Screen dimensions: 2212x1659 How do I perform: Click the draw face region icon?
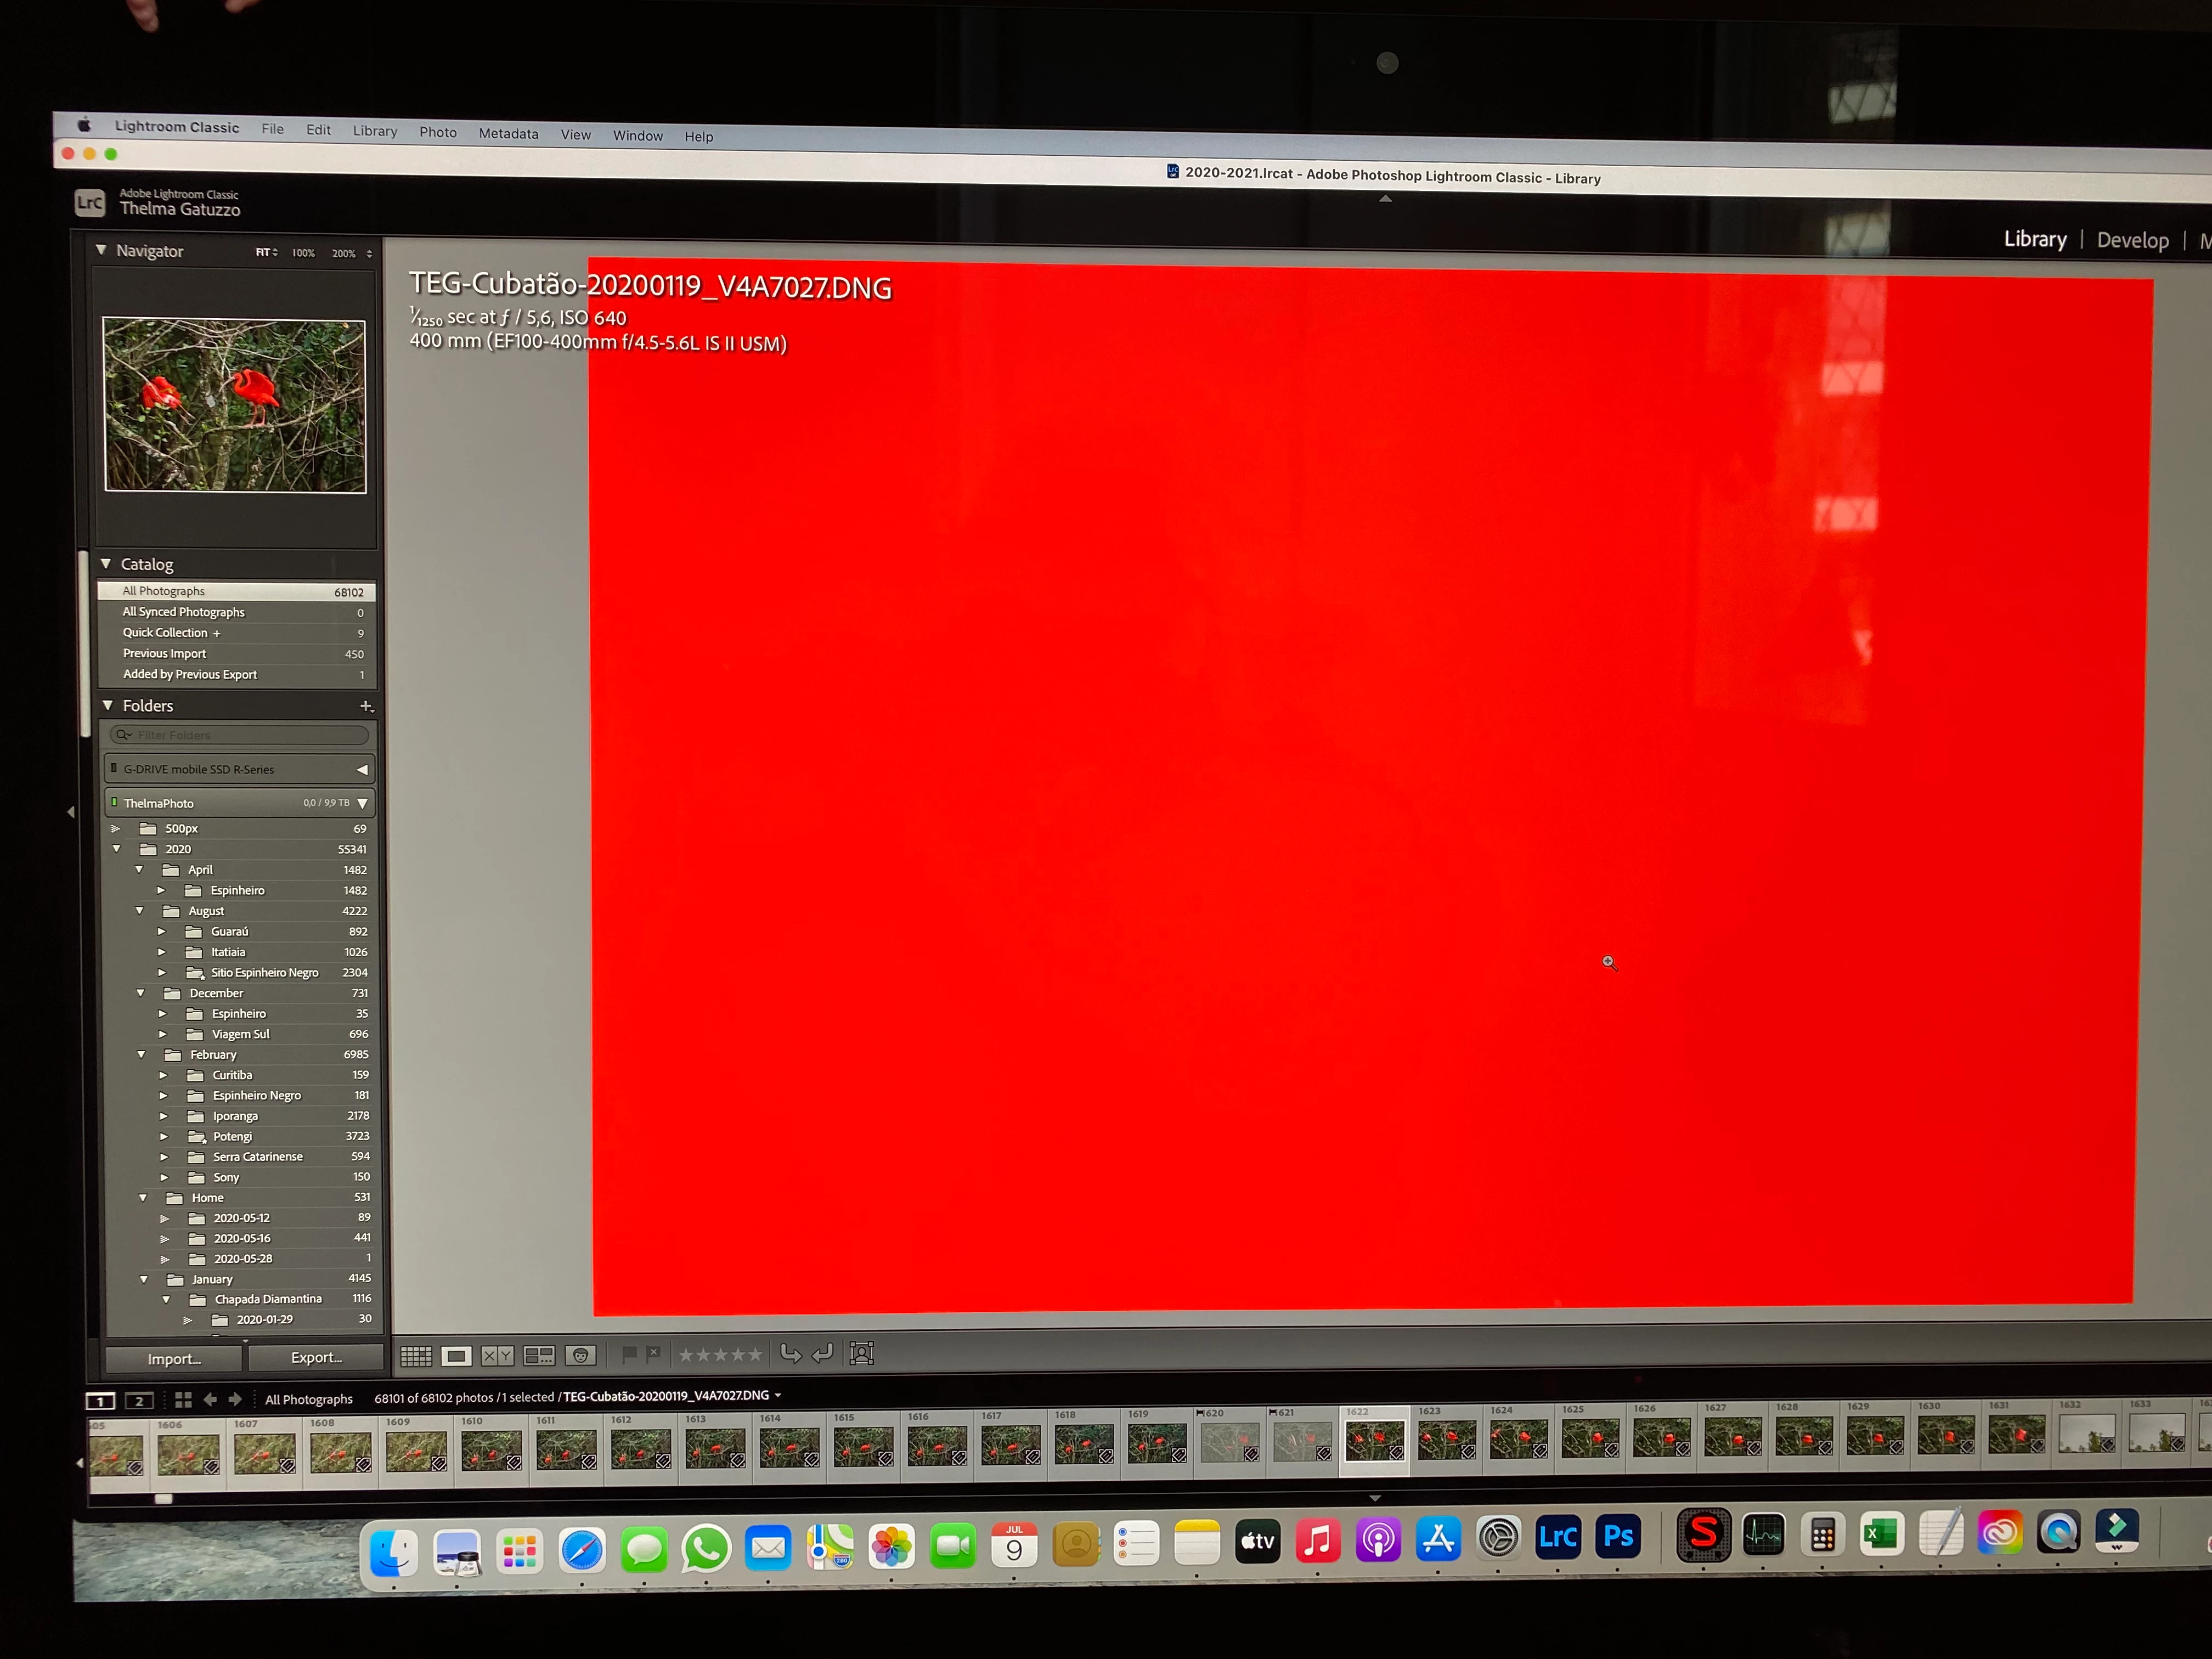tap(861, 1353)
